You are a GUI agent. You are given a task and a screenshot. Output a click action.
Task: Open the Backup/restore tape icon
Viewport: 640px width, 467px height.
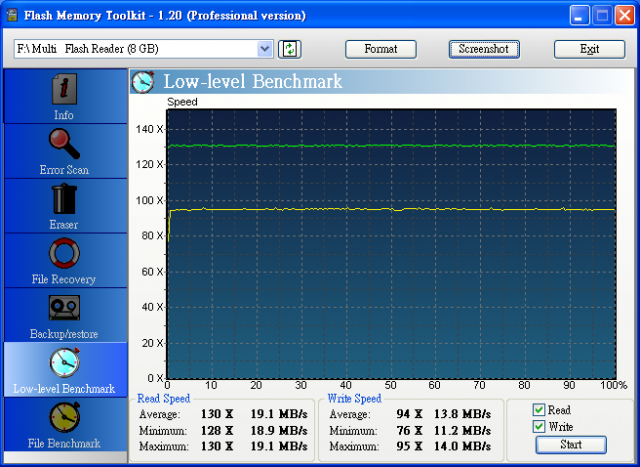pyautogui.click(x=64, y=308)
